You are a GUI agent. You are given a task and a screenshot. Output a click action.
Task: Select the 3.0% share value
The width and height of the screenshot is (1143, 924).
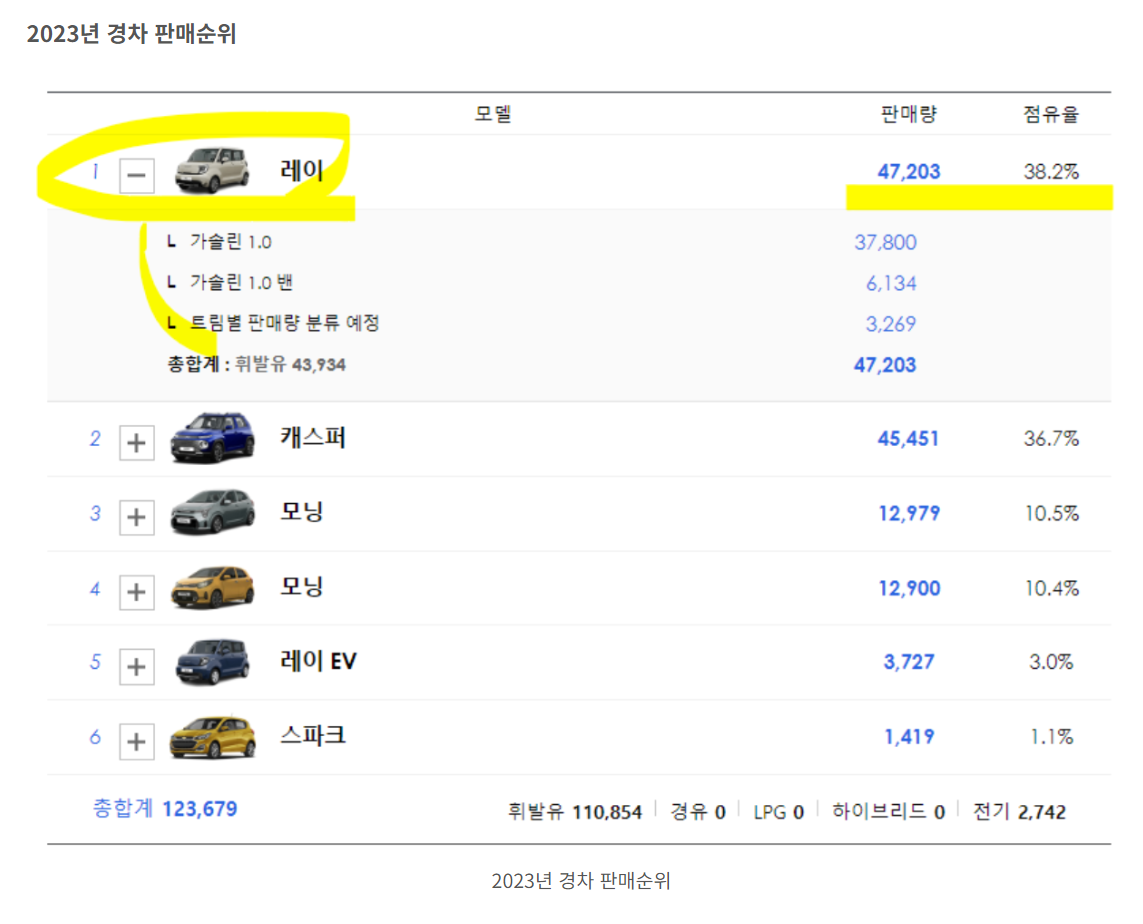[x=1050, y=662]
